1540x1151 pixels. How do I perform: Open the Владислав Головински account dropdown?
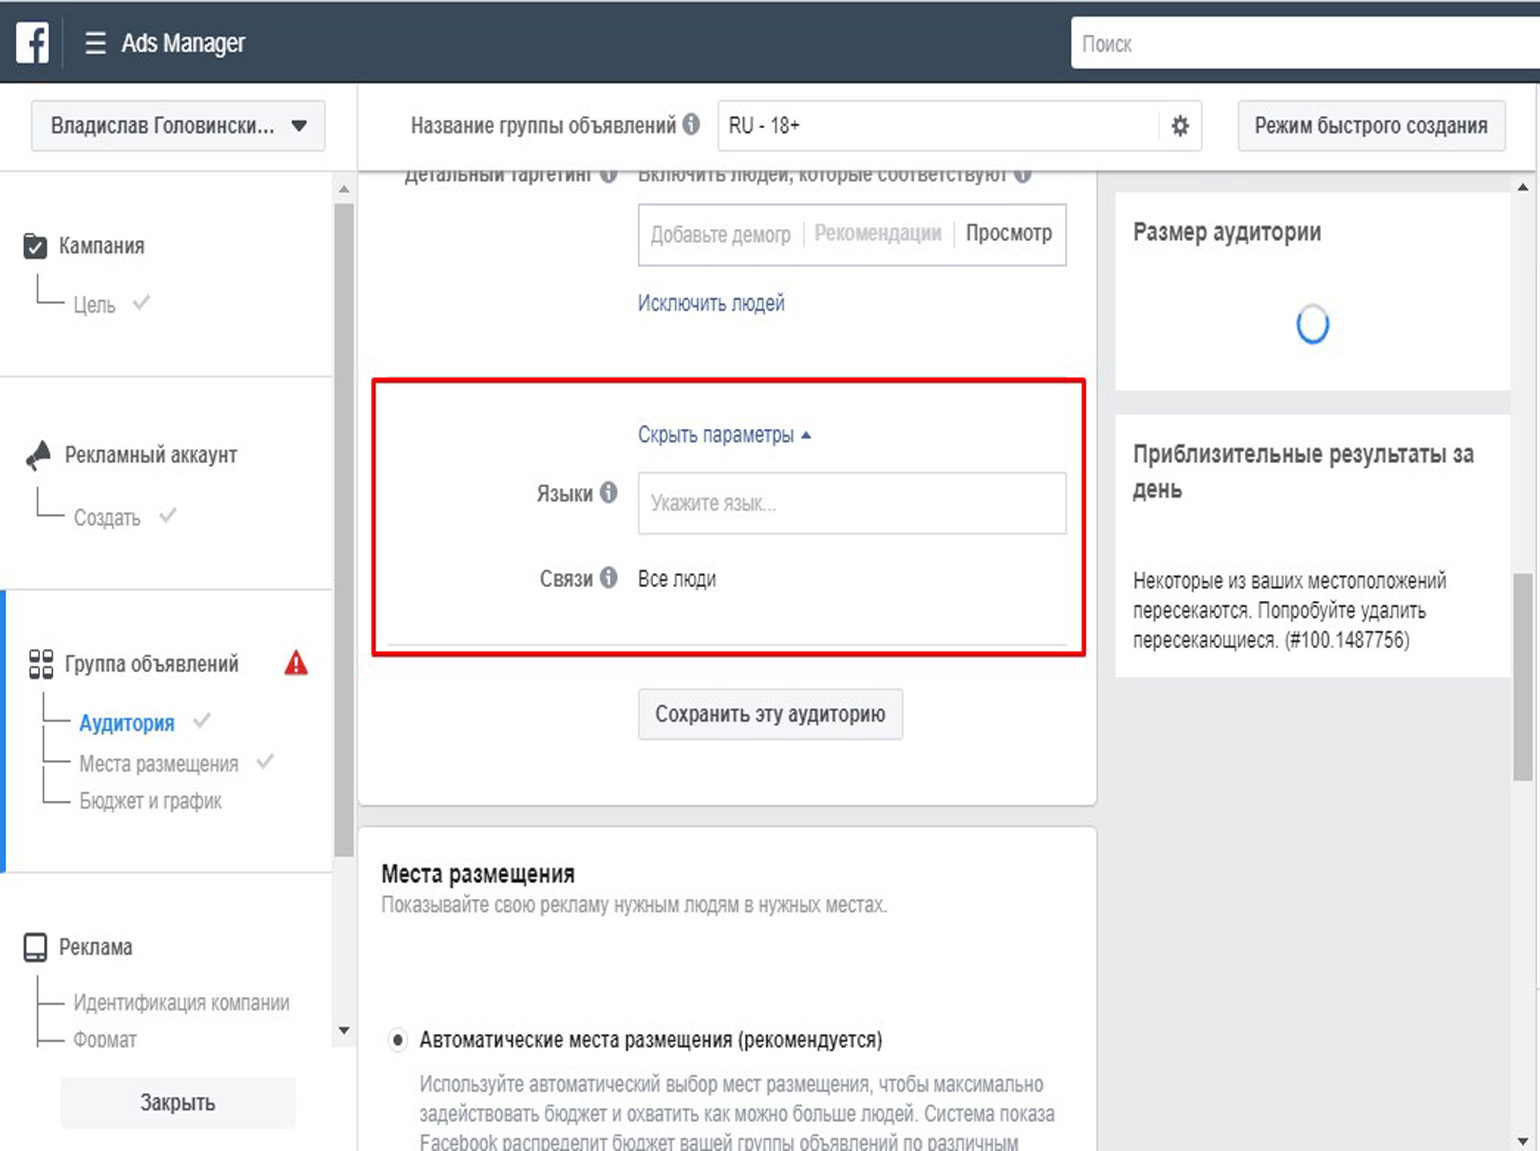point(178,126)
